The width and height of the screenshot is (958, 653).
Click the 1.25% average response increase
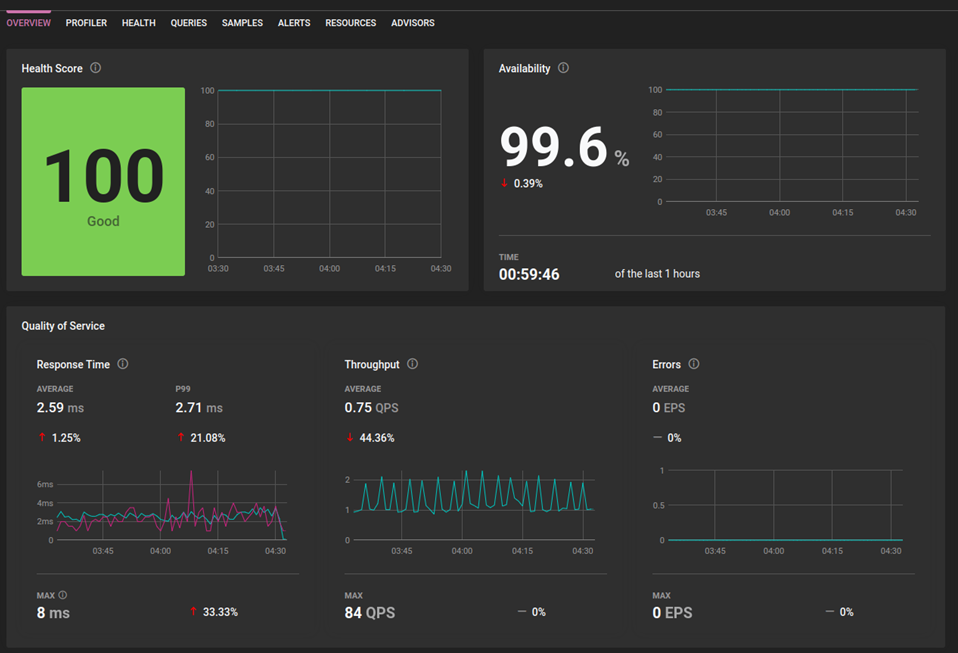click(59, 438)
